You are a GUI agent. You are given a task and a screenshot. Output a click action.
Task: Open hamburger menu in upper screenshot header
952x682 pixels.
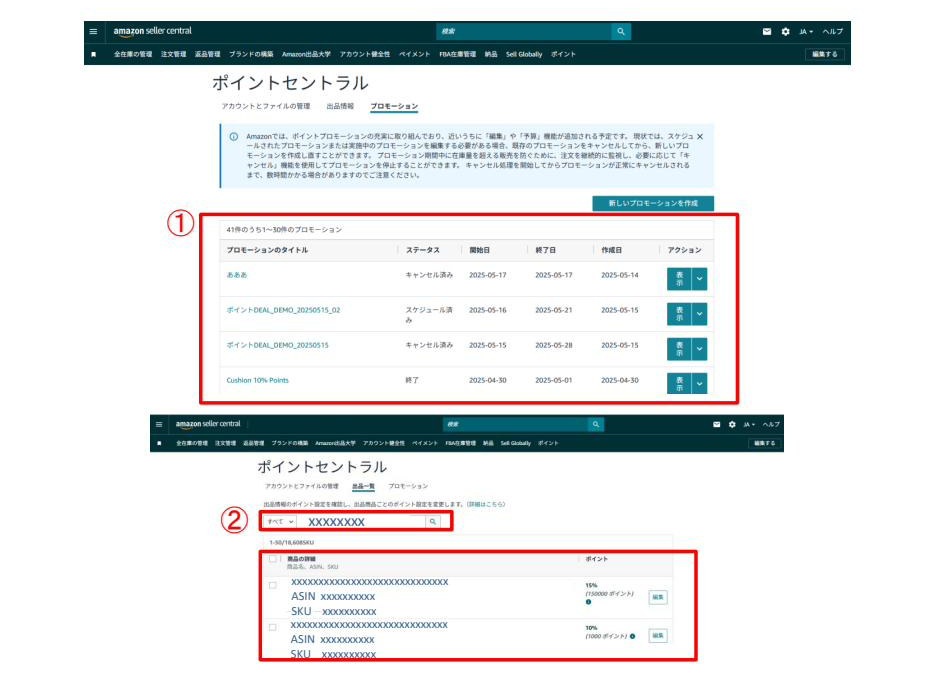(93, 32)
